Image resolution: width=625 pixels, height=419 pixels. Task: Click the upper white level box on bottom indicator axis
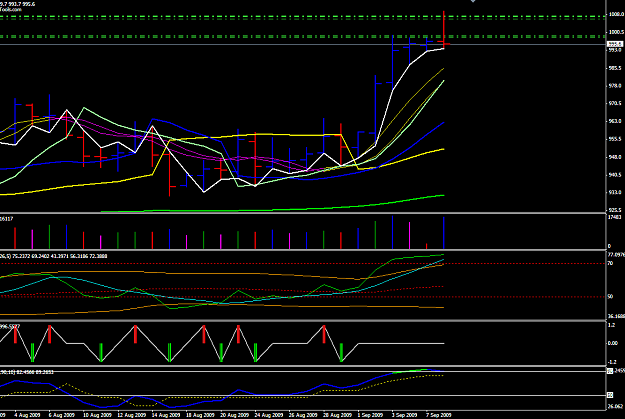point(610,371)
